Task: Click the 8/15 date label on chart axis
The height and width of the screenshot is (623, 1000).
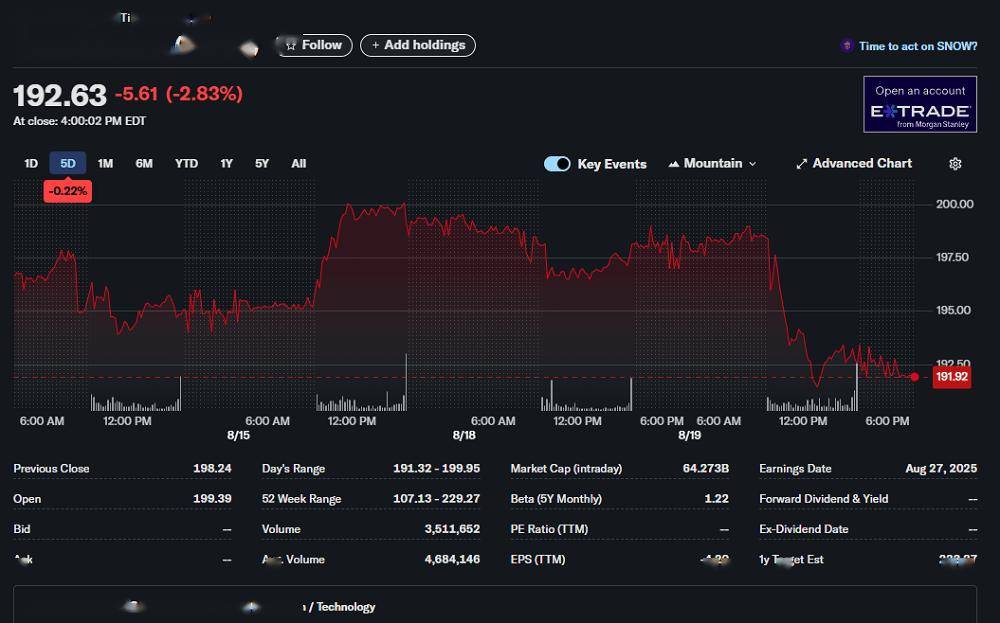Action: click(x=239, y=436)
